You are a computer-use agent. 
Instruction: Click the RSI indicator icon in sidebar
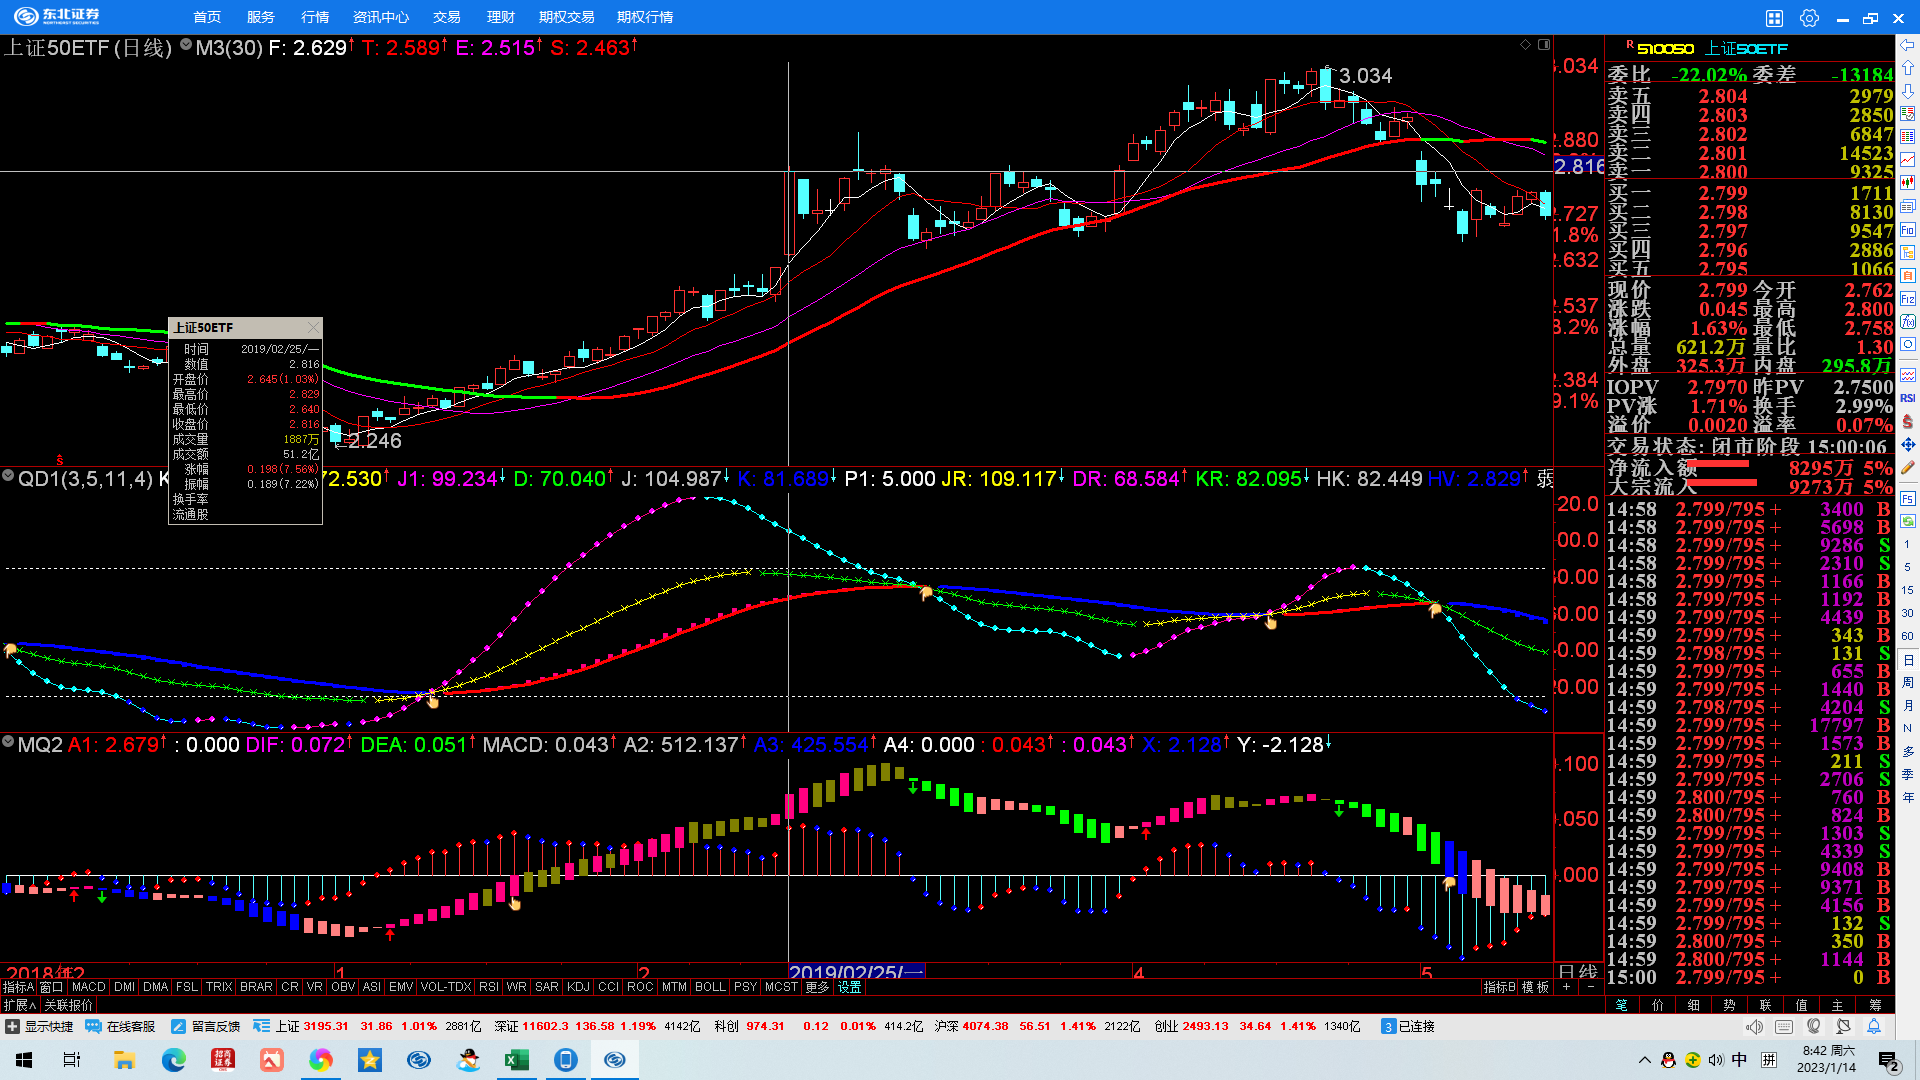1908,398
